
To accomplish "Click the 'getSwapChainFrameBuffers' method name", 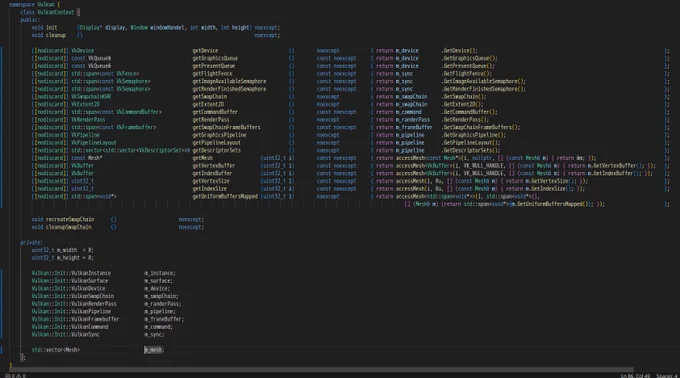I will coord(226,127).
